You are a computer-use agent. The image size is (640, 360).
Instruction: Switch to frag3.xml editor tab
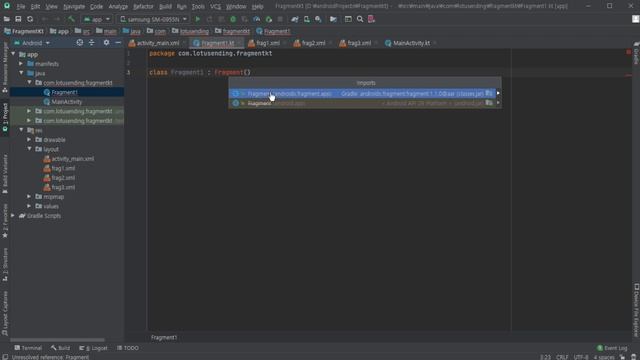[x=358, y=43]
